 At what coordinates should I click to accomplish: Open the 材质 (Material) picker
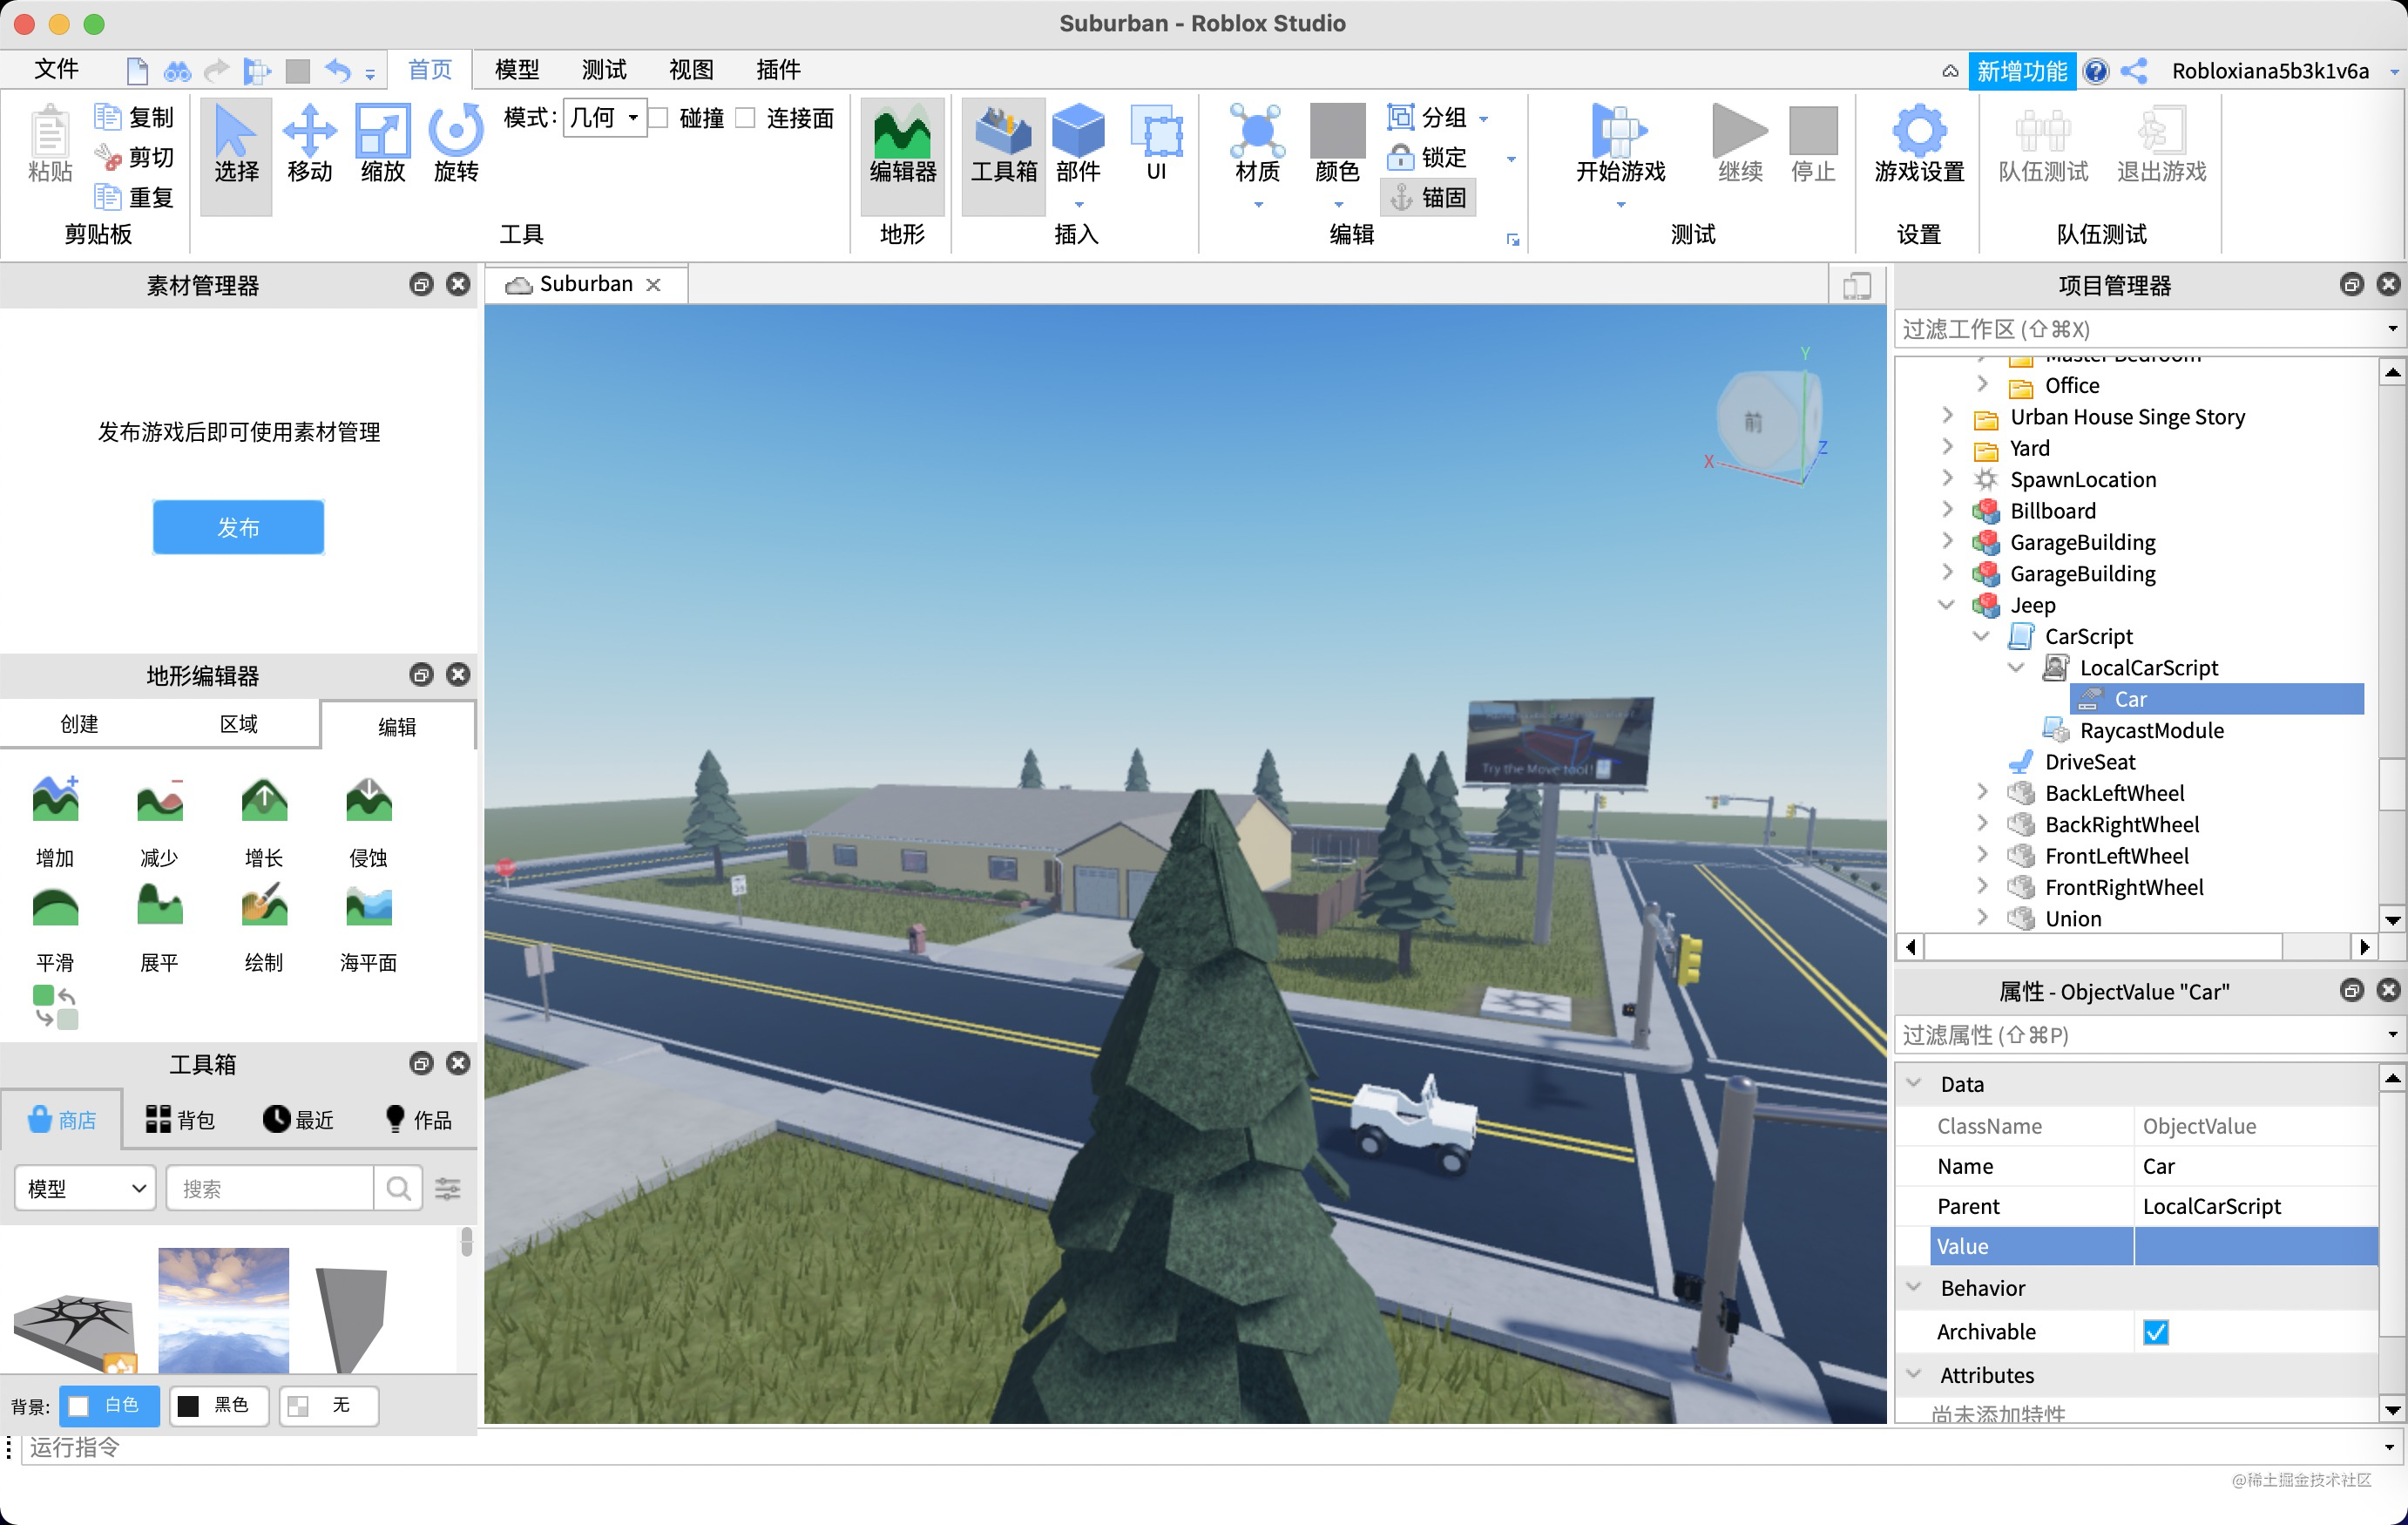coord(1257,131)
